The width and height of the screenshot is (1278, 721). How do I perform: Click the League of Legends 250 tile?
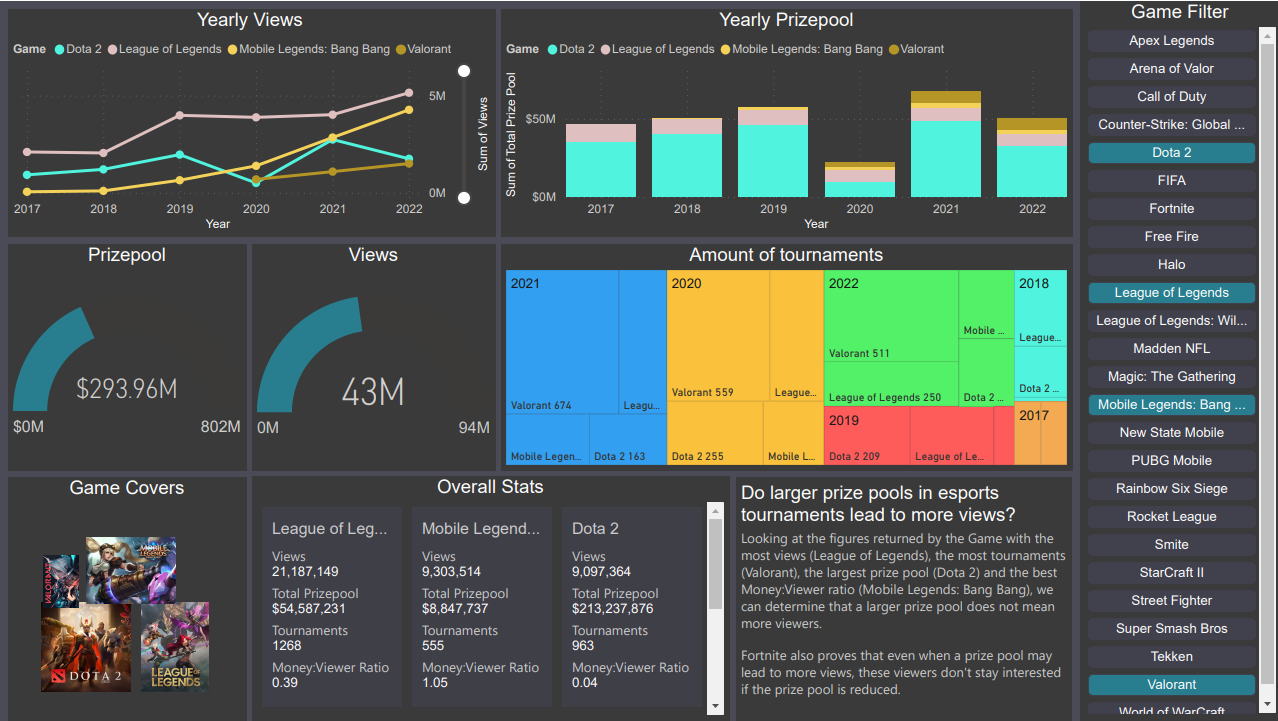[x=891, y=384]
